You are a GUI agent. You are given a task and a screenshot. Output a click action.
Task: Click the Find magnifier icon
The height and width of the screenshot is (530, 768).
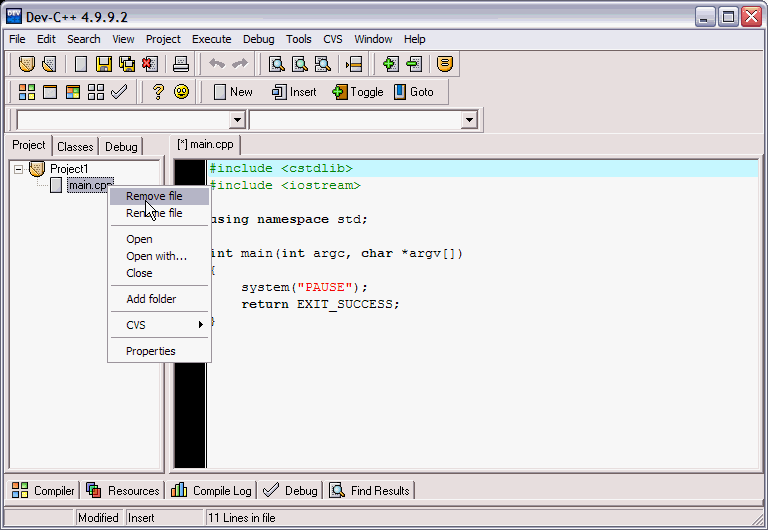[277, 64]
